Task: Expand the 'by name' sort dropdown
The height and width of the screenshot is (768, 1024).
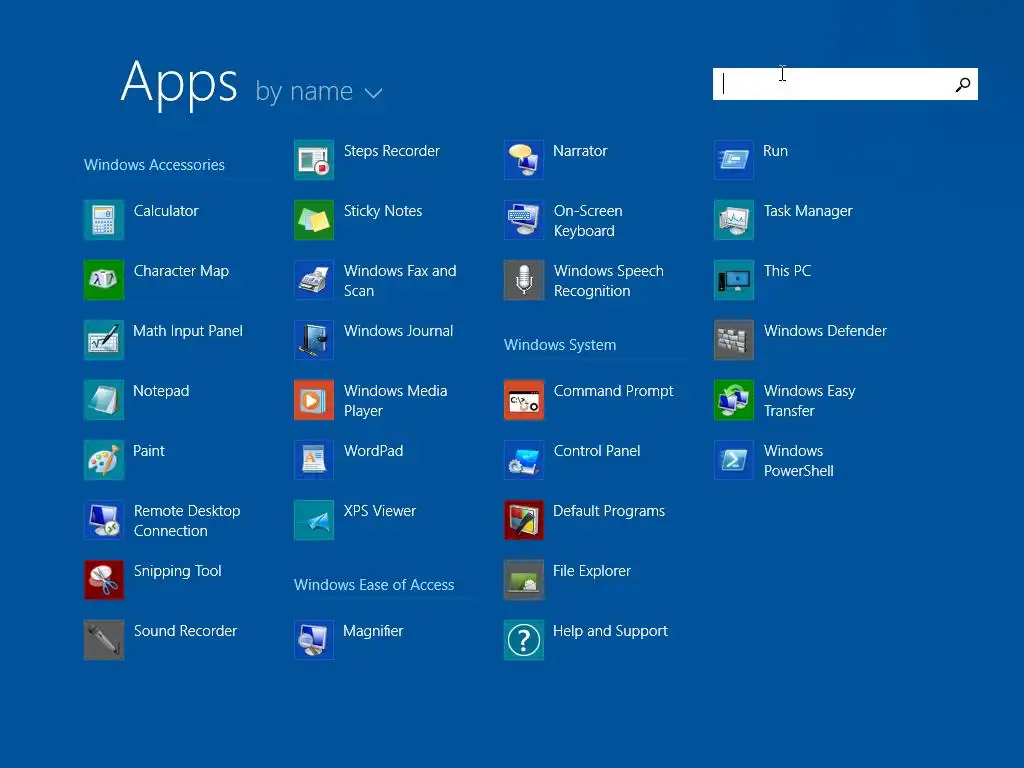Action: [319, 91]
